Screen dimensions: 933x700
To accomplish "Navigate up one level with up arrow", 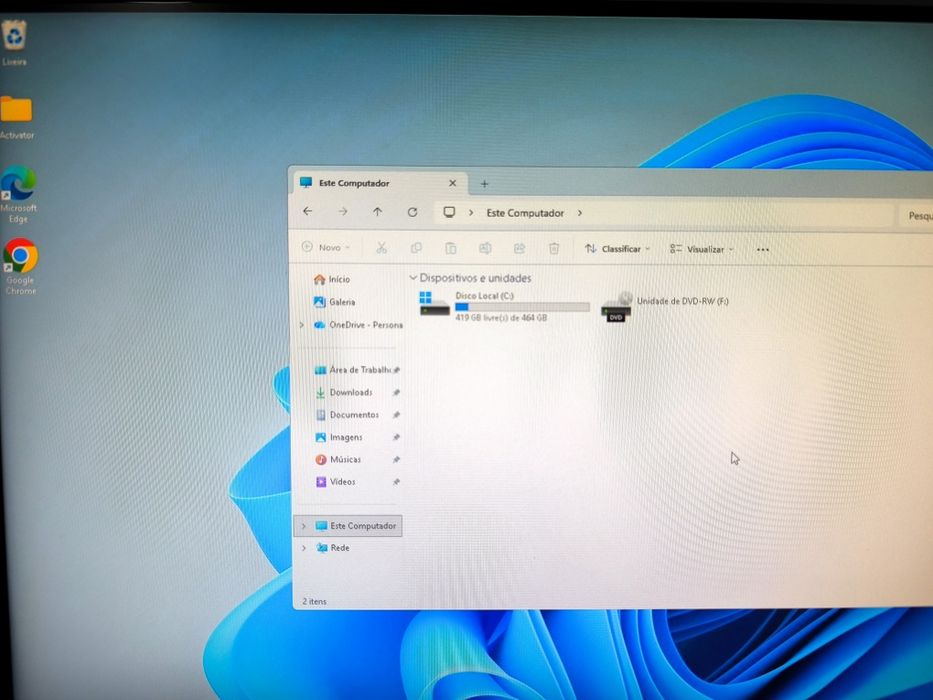I will 377,211.
